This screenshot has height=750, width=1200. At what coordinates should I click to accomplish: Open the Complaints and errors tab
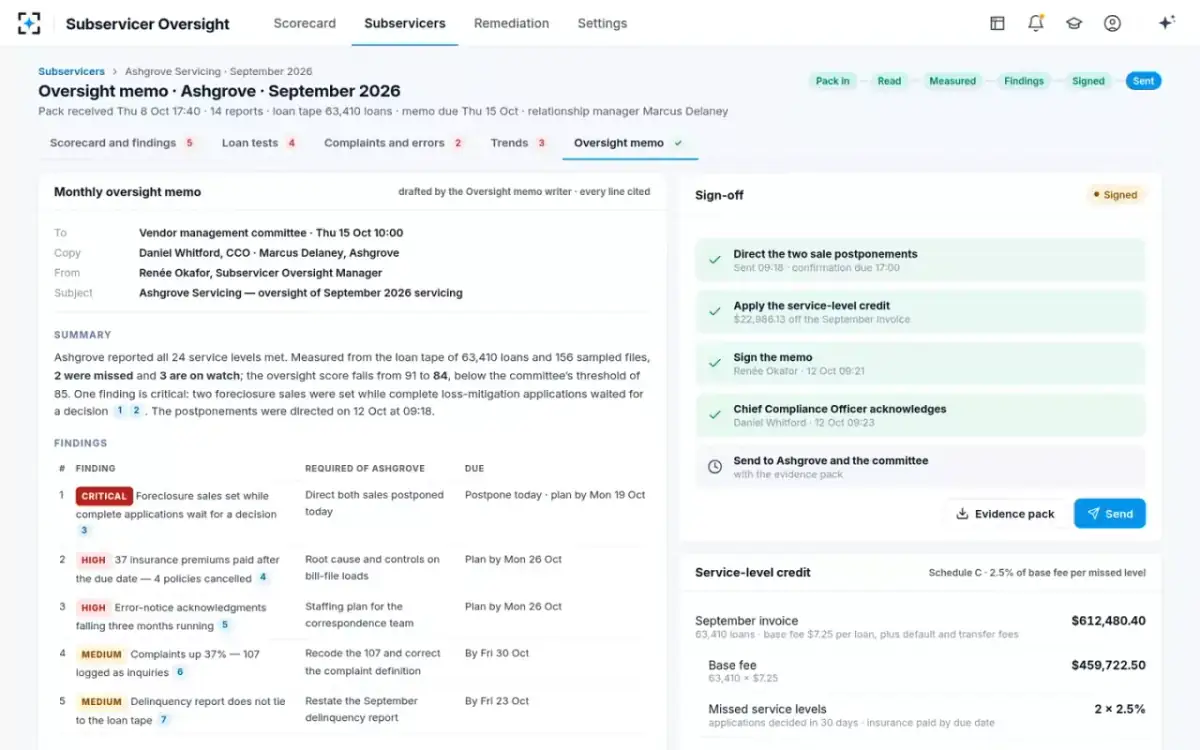(393, 143)
